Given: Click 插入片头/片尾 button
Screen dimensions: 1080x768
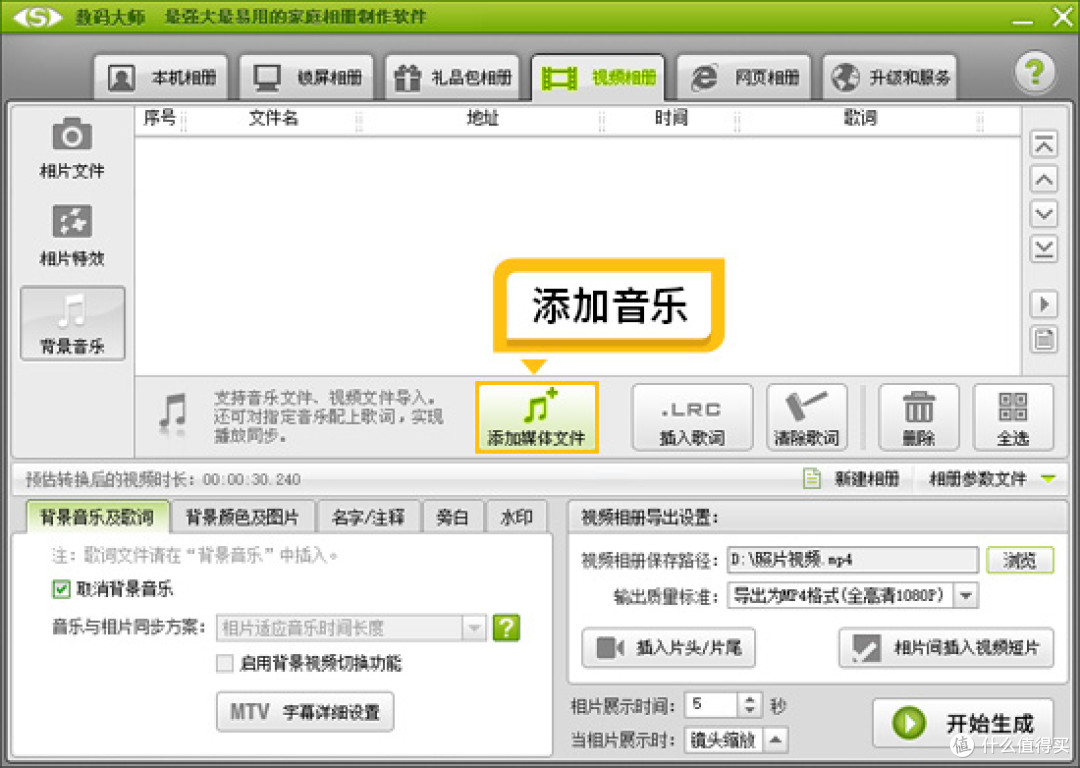Looking at the screenshot, I should (668, 647).
